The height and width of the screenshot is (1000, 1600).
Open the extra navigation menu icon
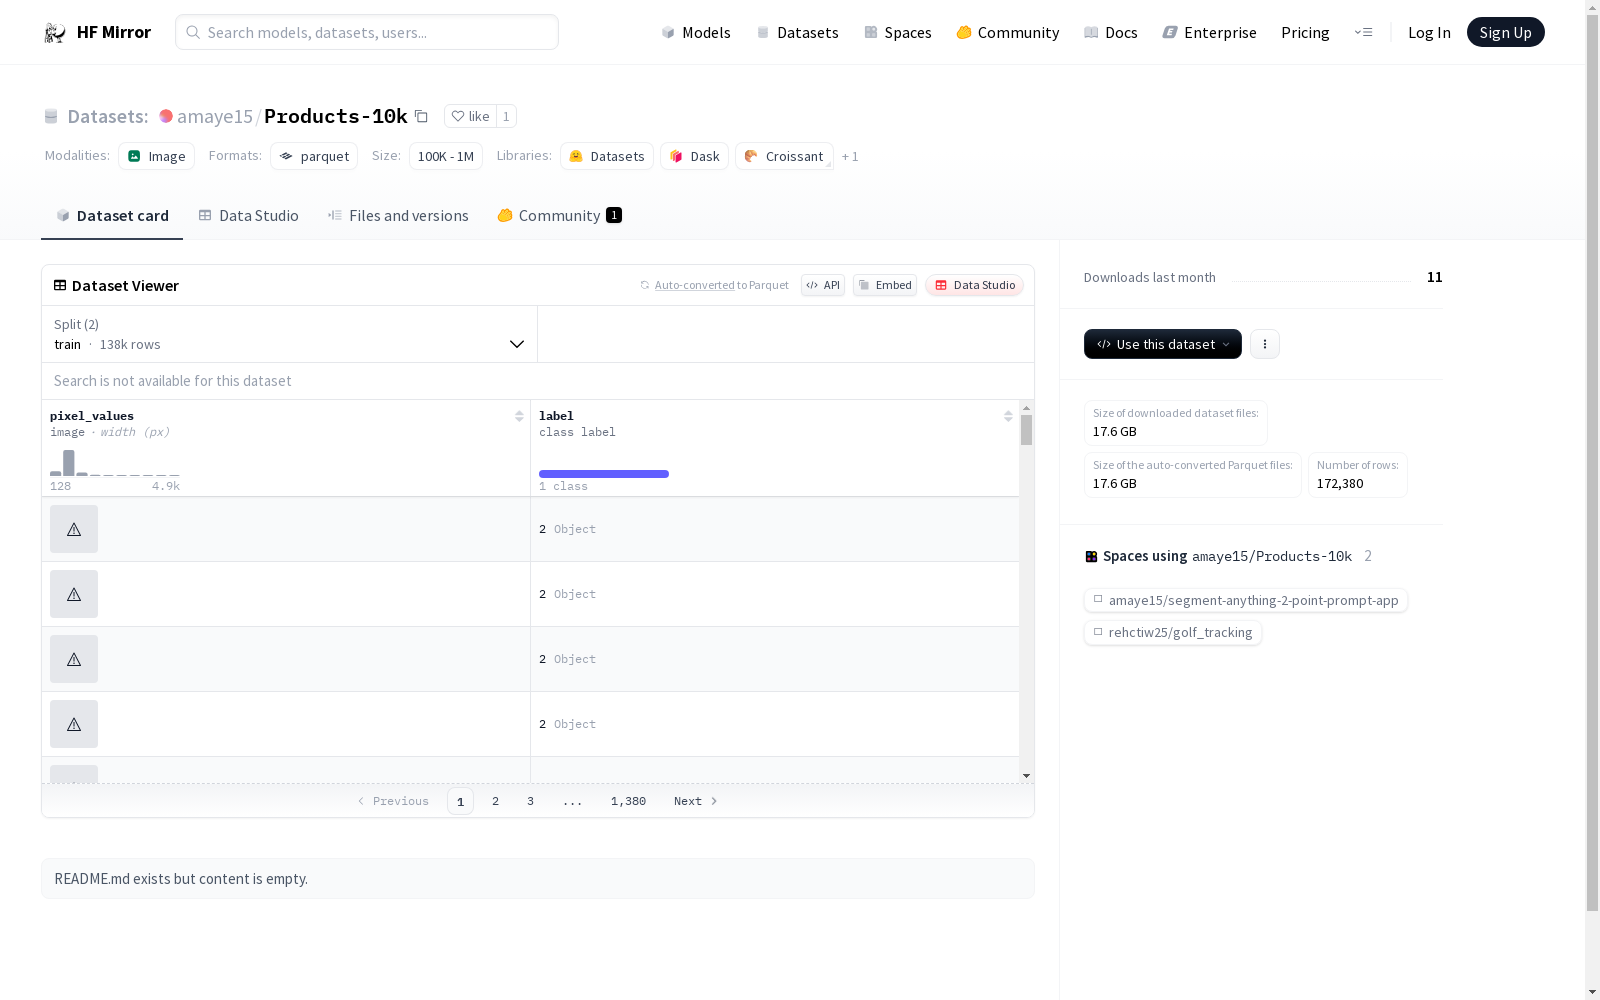point(1363,33)
